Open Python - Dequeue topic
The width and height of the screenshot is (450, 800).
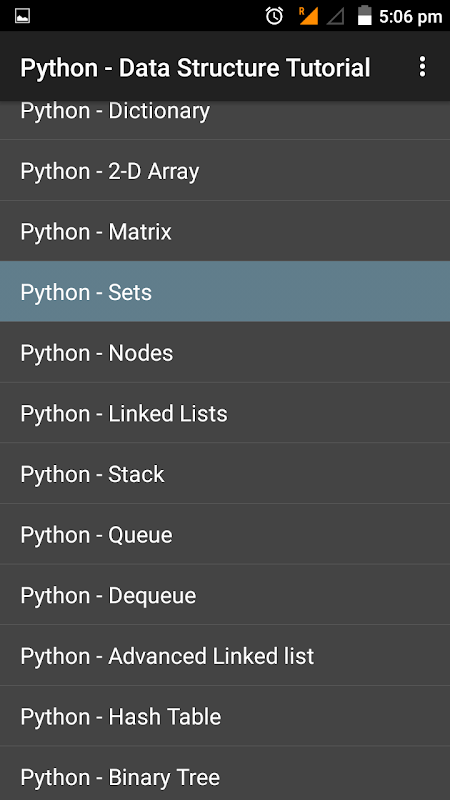tap(225, 594)
